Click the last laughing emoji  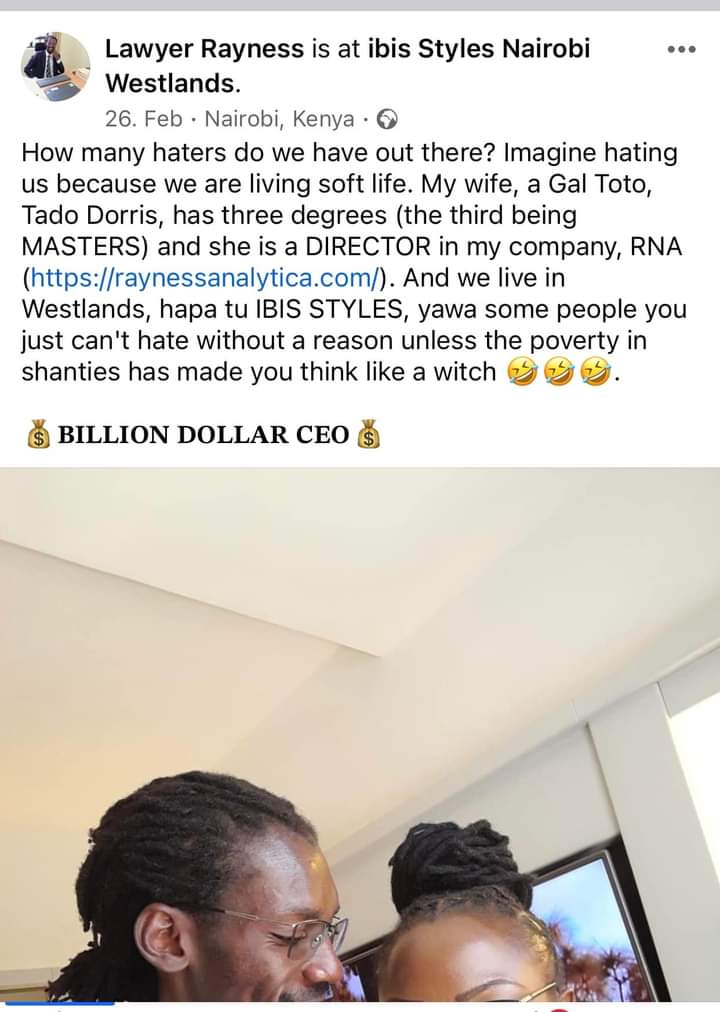[x=595, y=372]
